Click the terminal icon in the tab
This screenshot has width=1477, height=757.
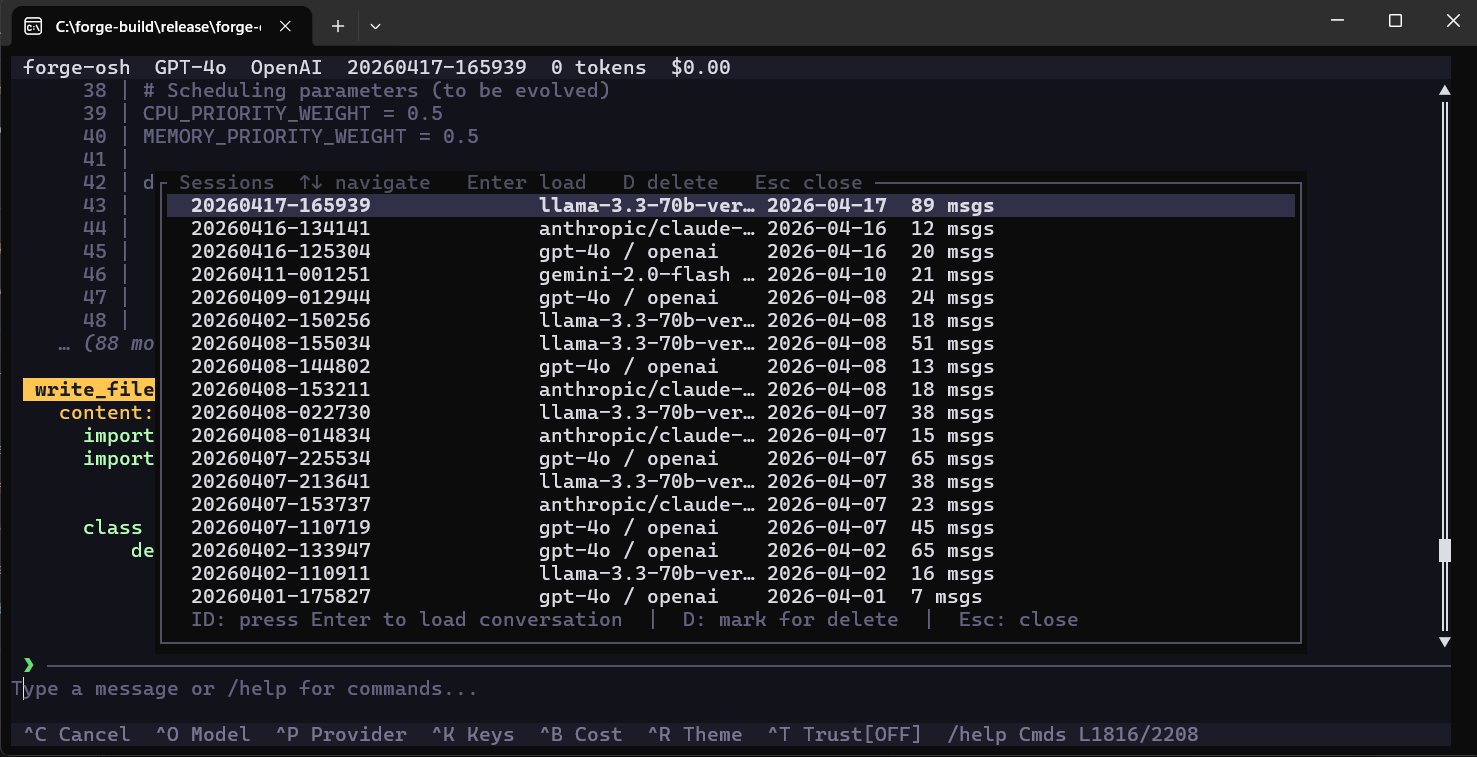point(33,26)
